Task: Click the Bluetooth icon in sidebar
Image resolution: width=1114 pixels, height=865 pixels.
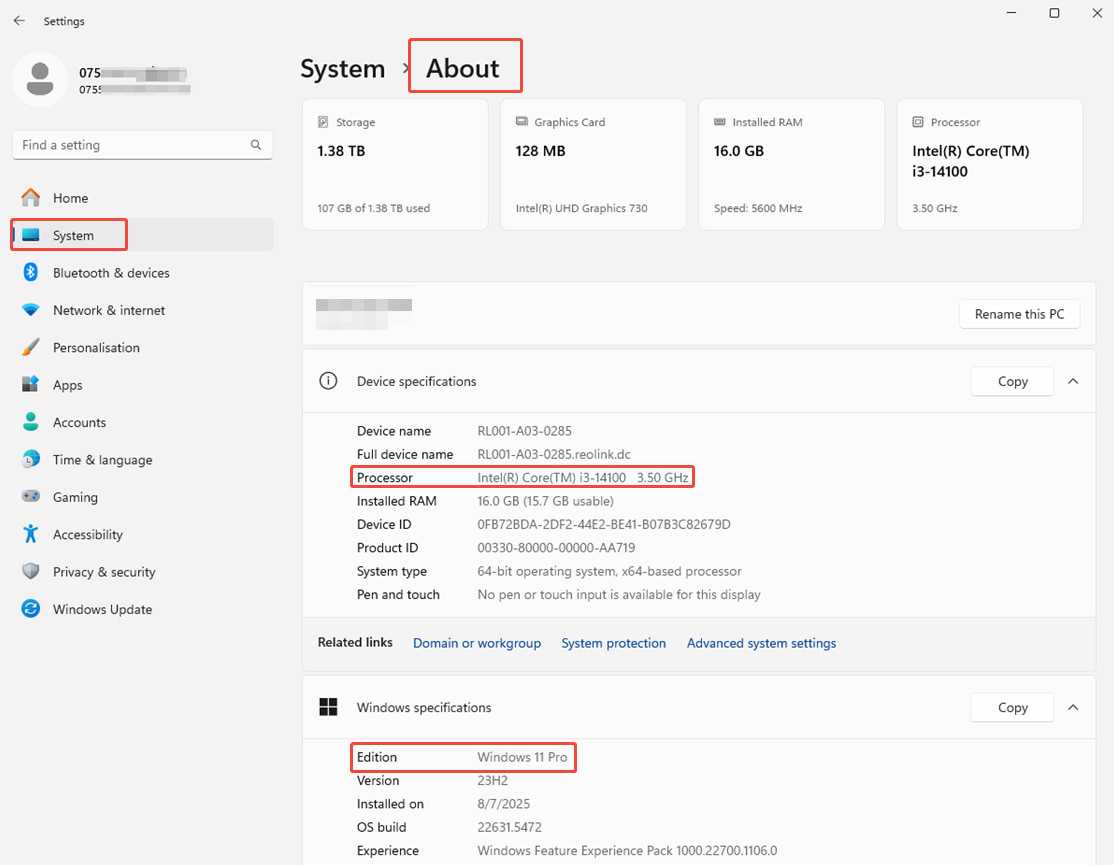Action: pos(31,272)
